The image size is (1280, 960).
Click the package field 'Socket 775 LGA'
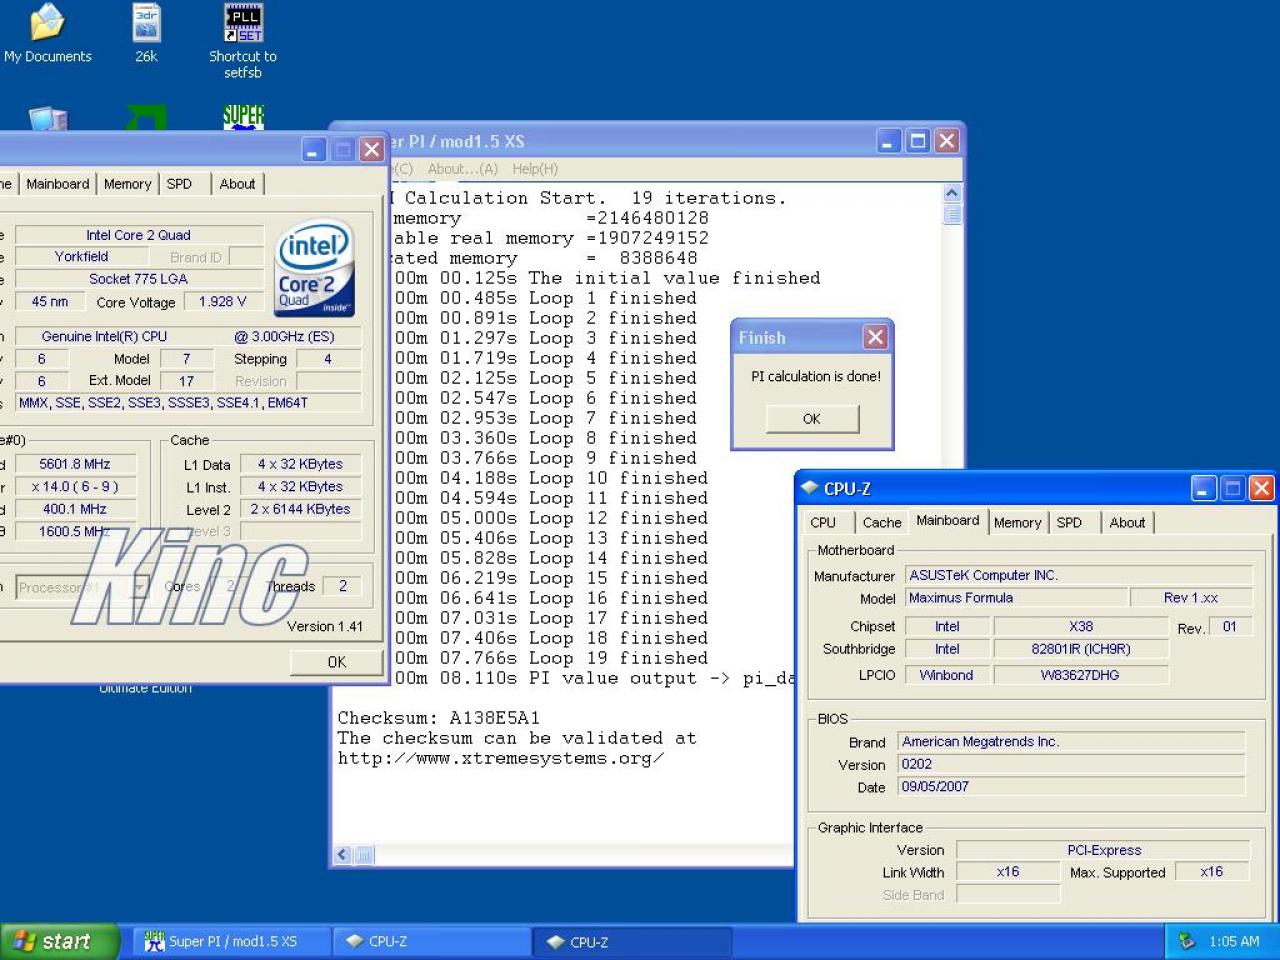point(139,279)
